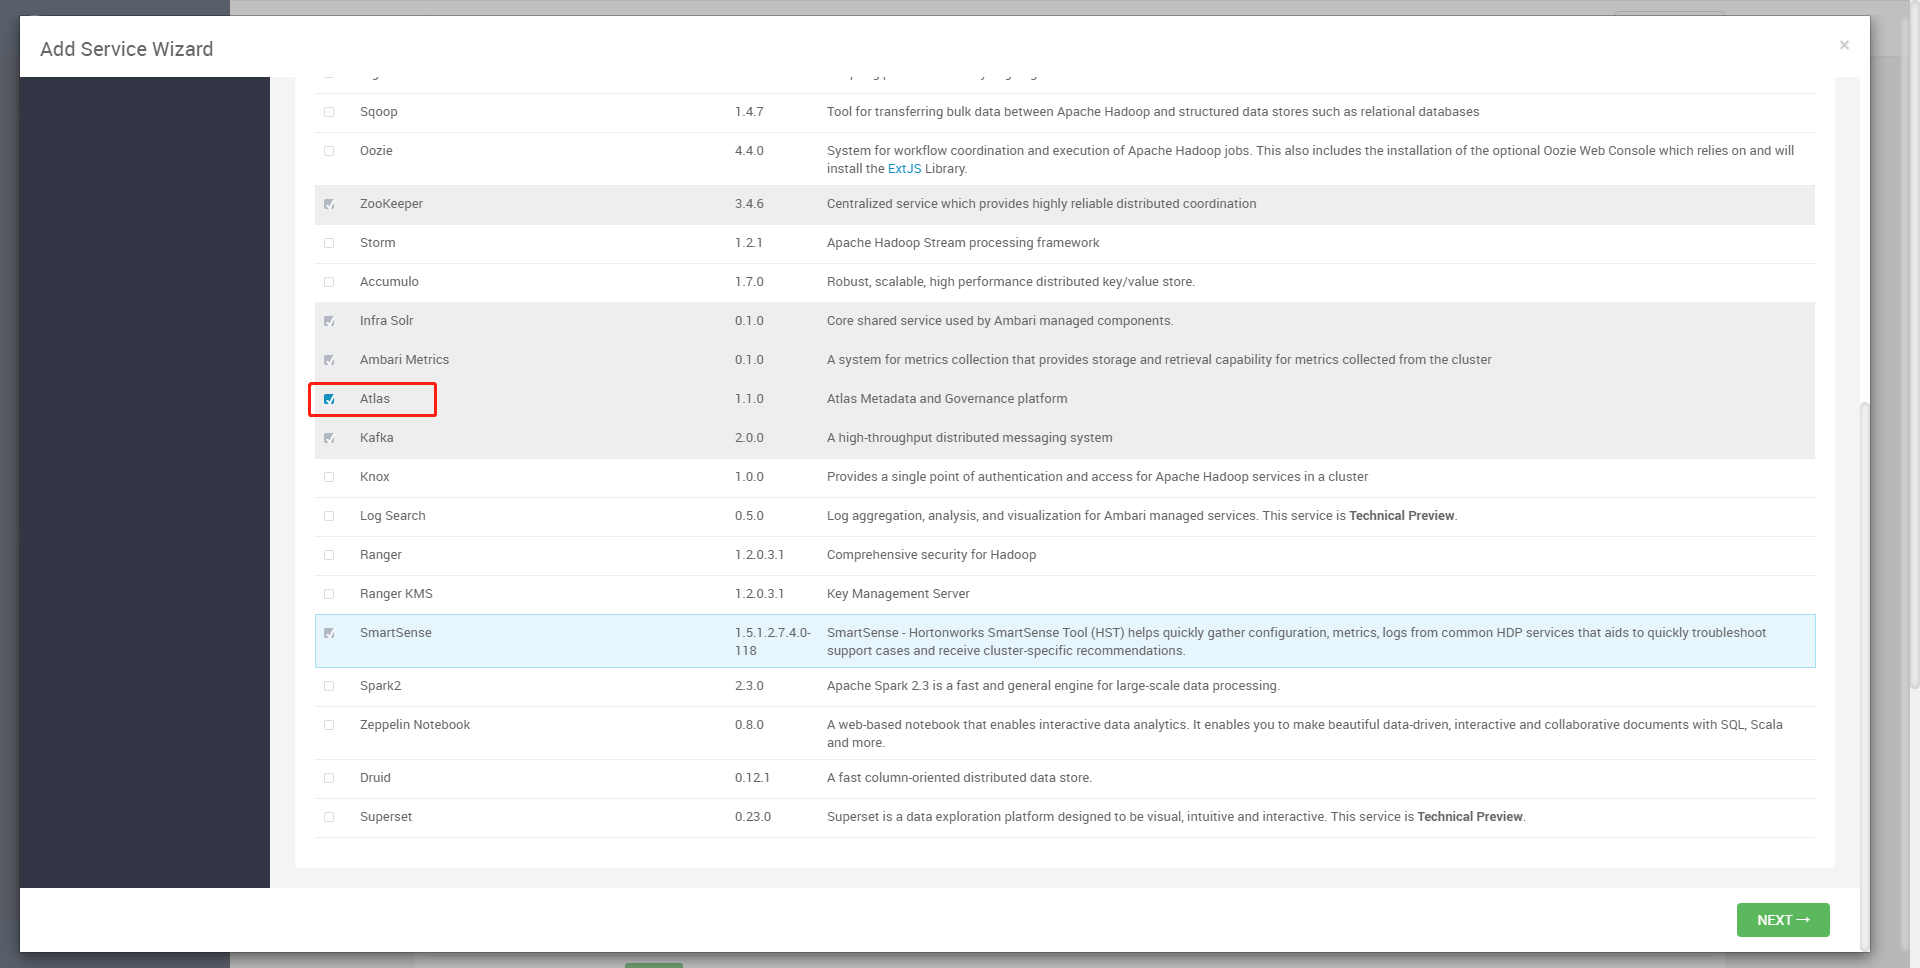Viewport: 1920px width, 968px height.
Task: Open the ExtJS library link
Action: 904,169
